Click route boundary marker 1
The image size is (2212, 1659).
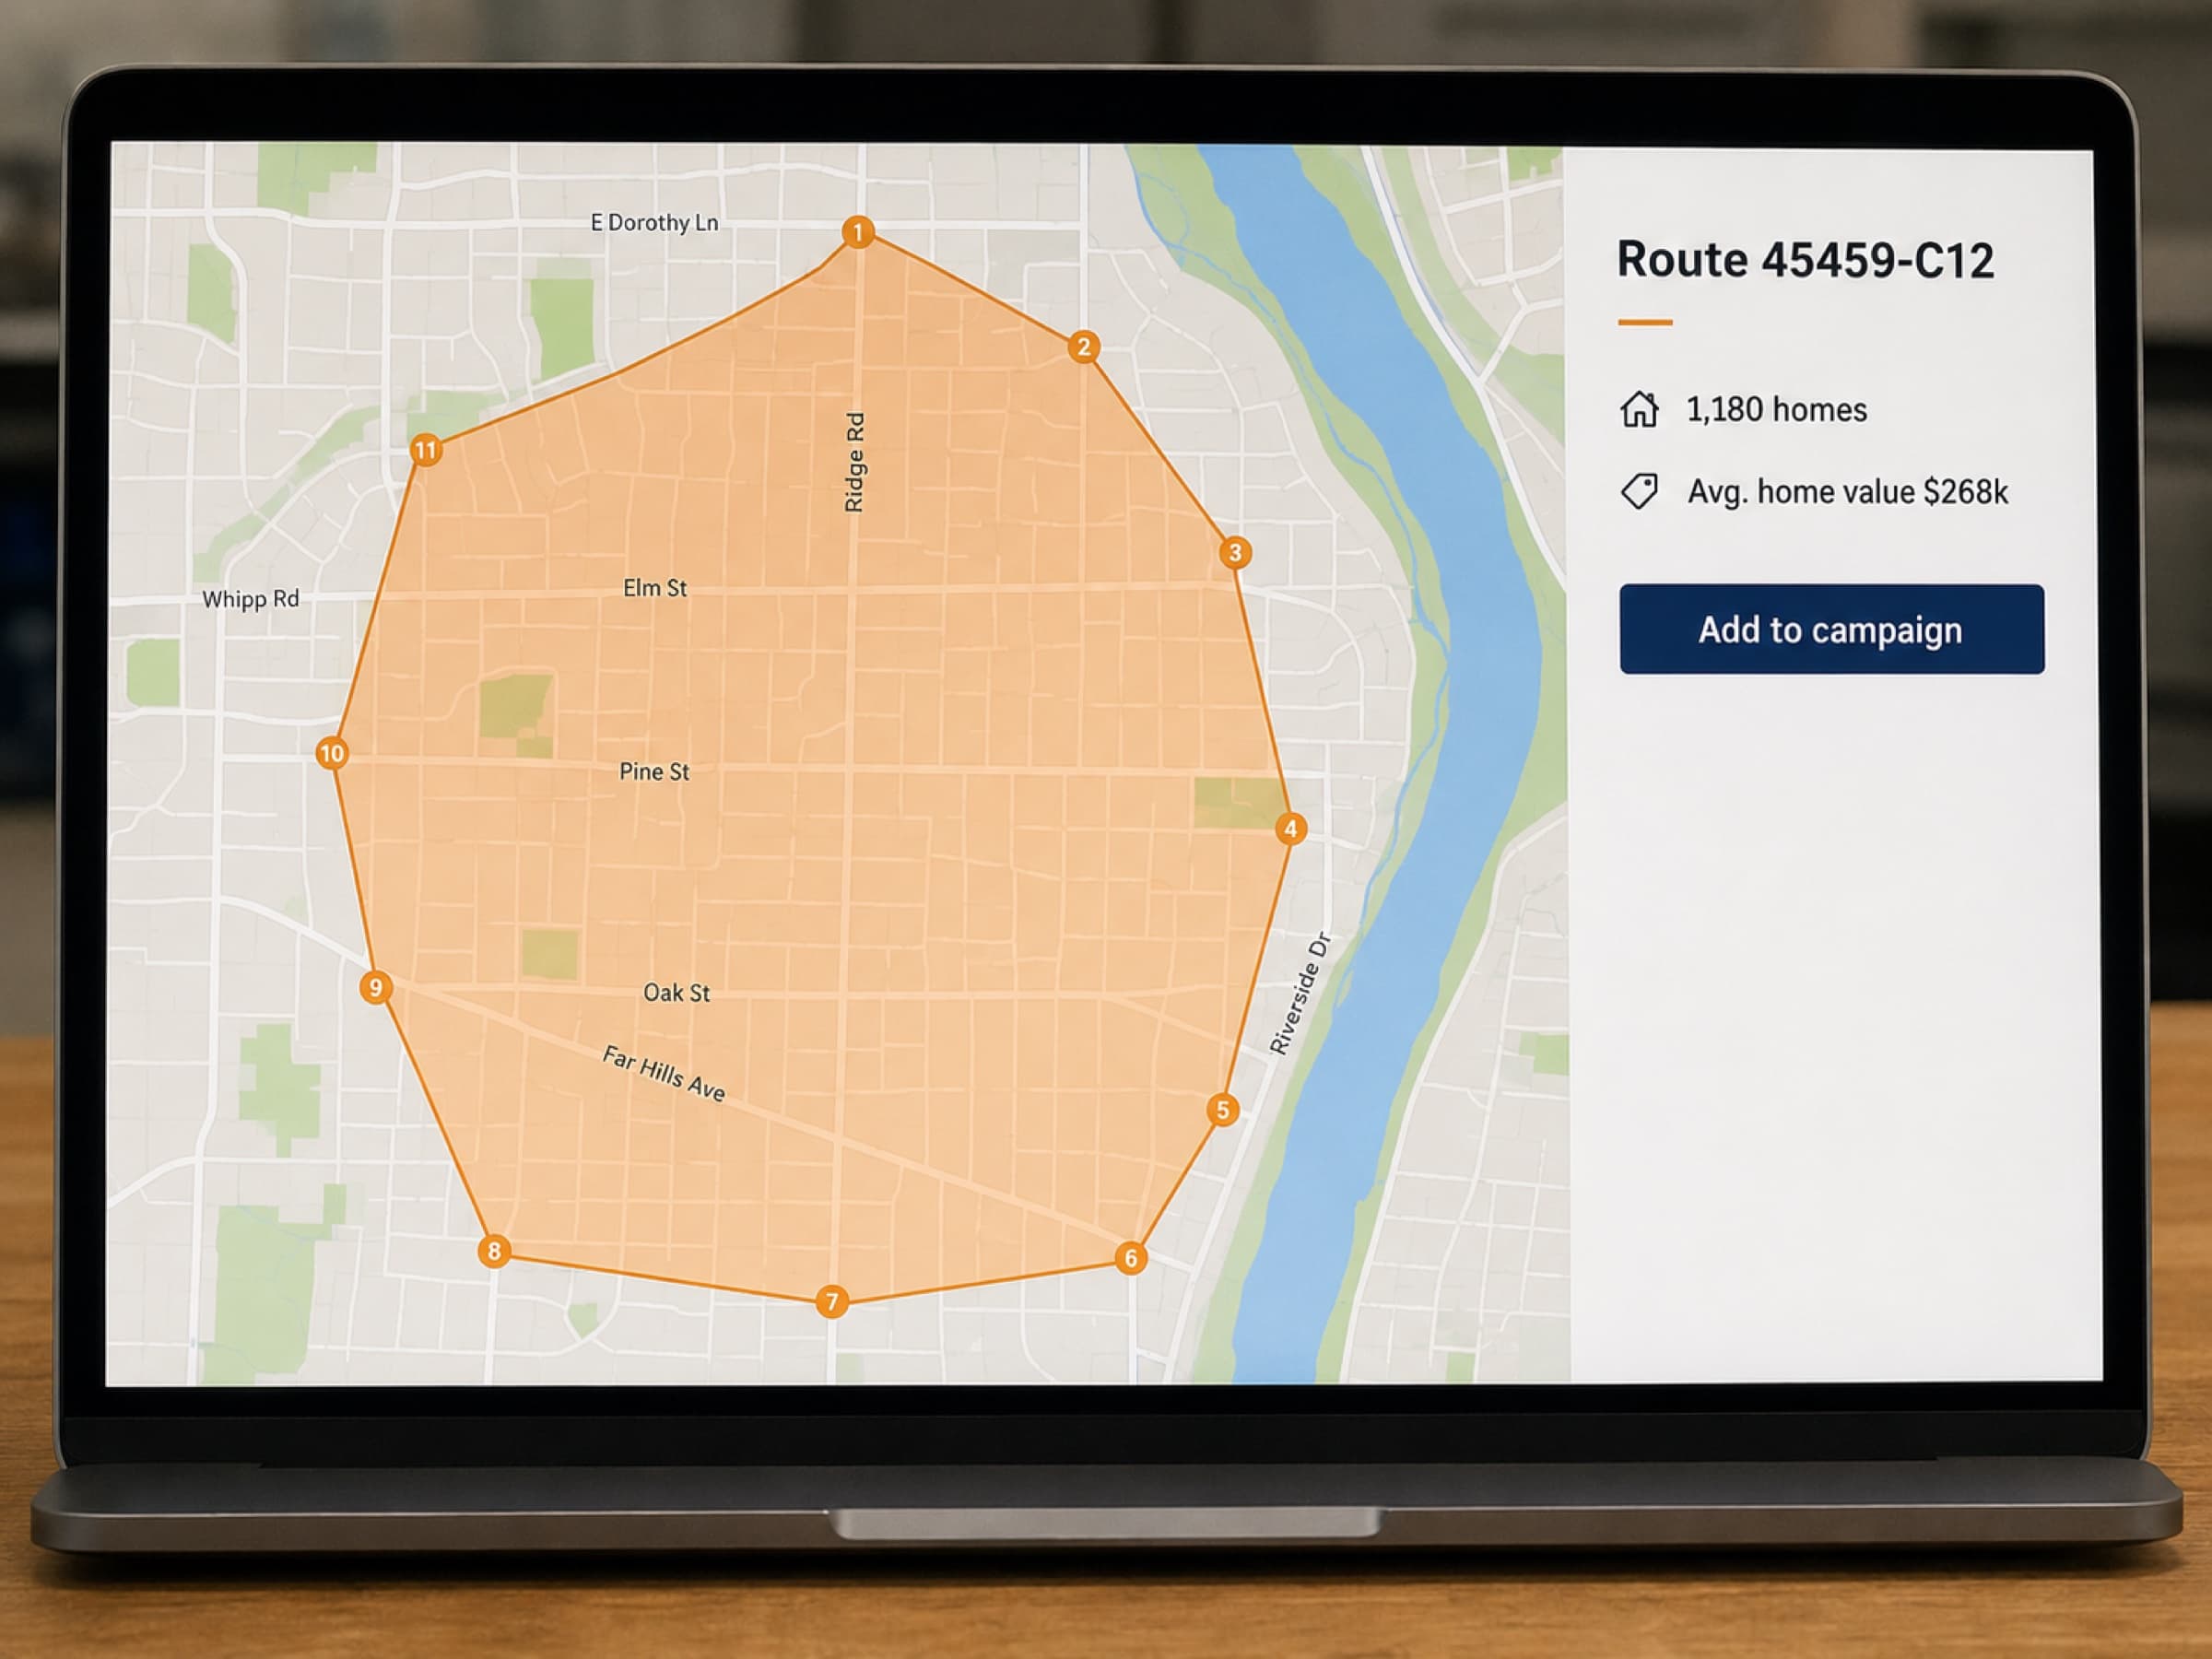click(x=857, y=233)
